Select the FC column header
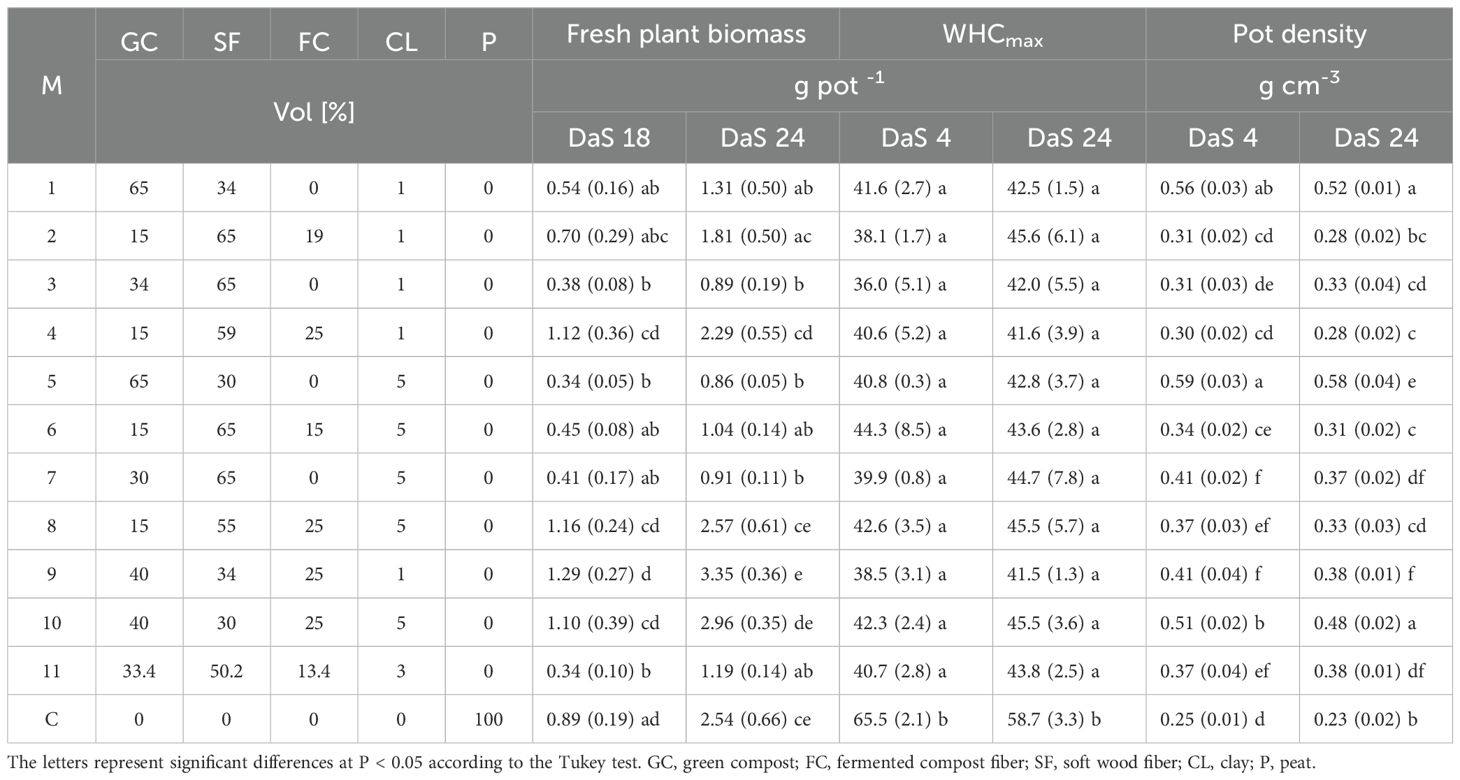The image size is (1460, 780). [314, 44]
